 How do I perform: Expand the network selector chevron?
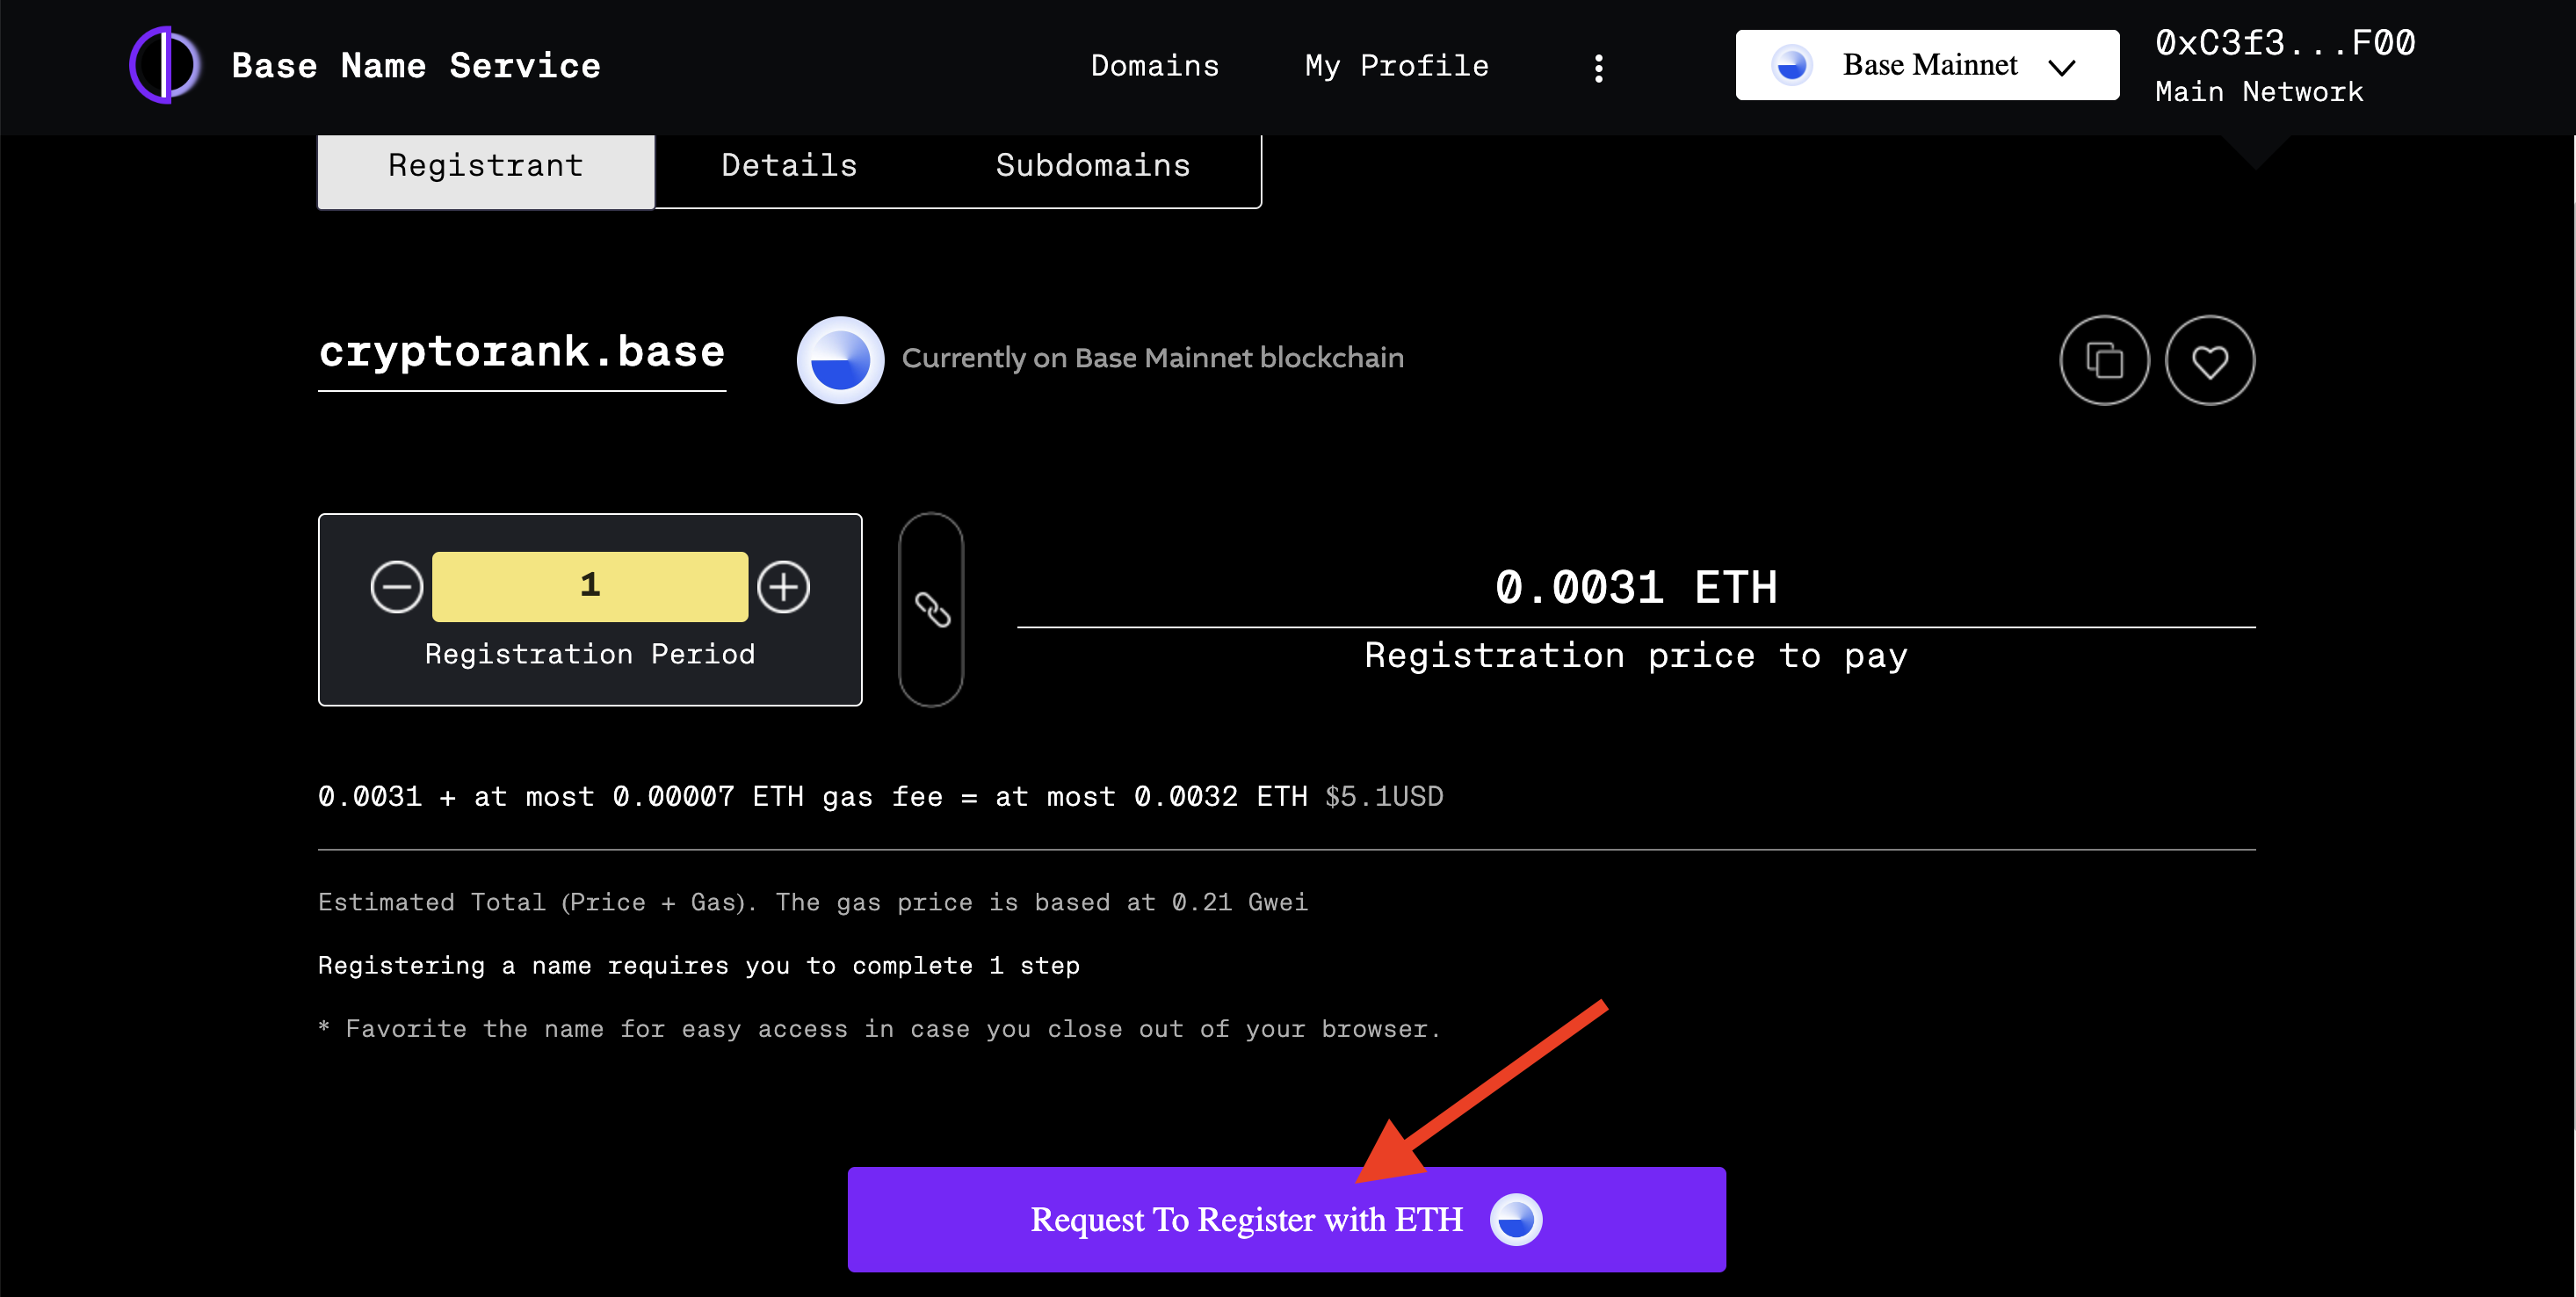2064,66
